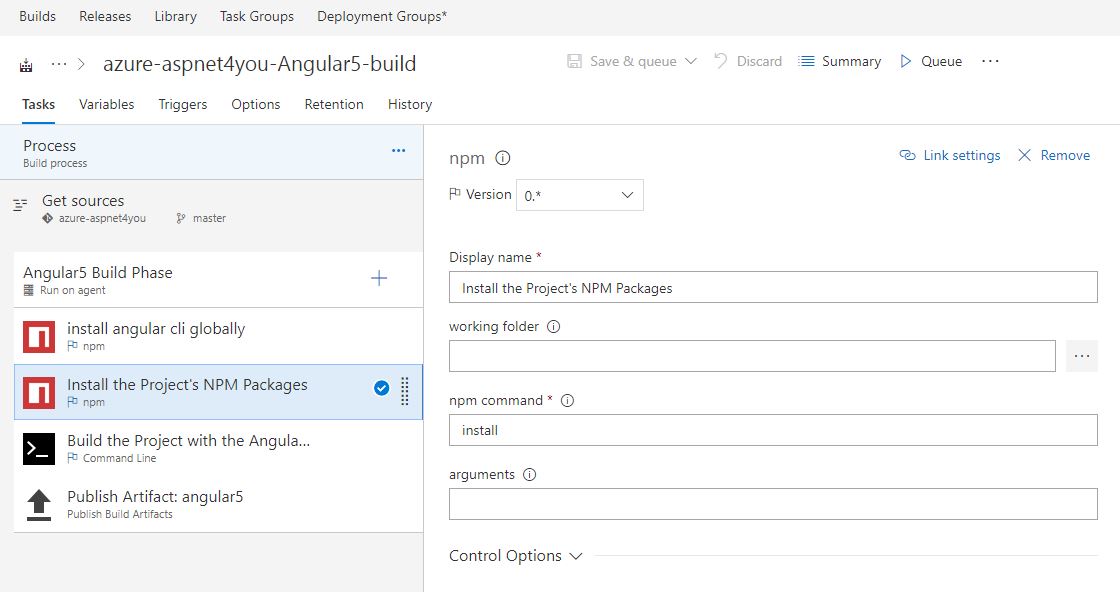The image size is (1120, 592).
Task: Switch to the Tasks tab
Action: [39, 104]
